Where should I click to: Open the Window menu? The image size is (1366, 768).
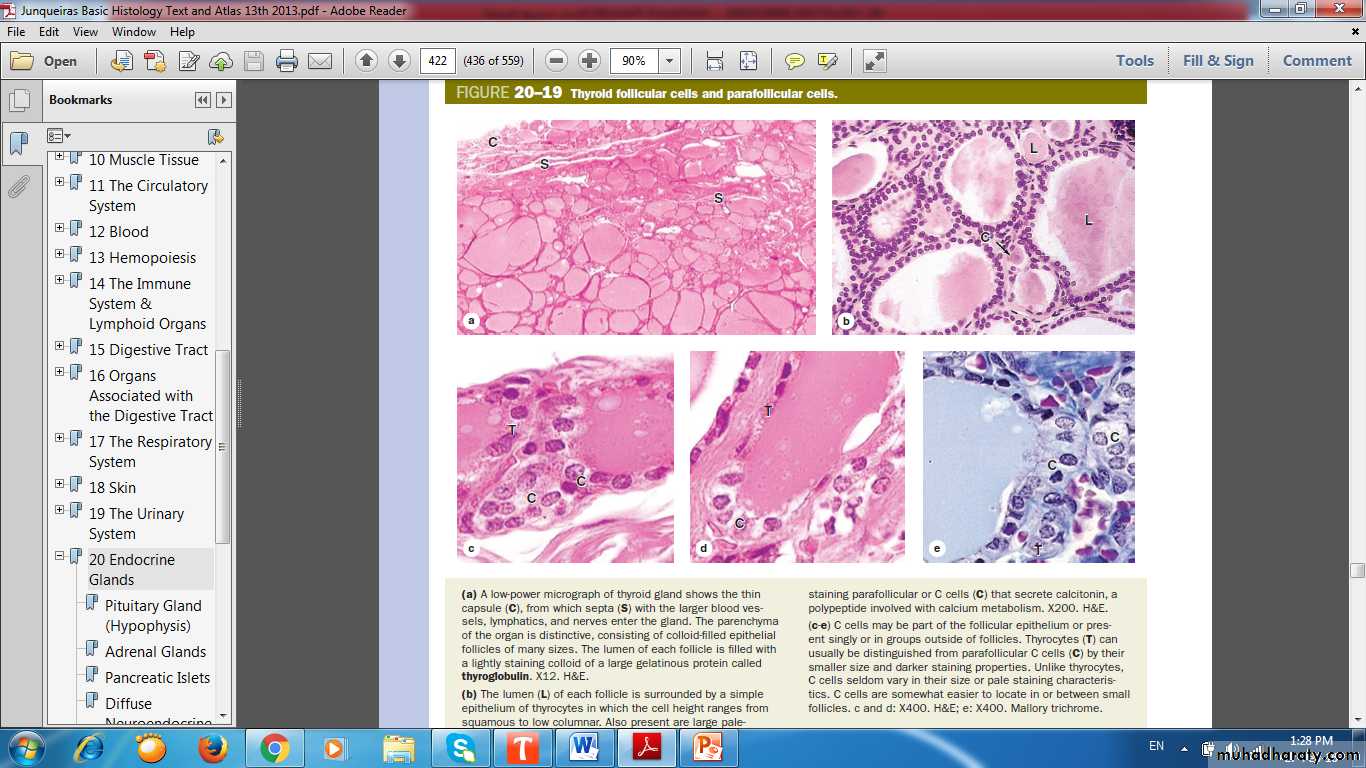(x=133, y=32)
